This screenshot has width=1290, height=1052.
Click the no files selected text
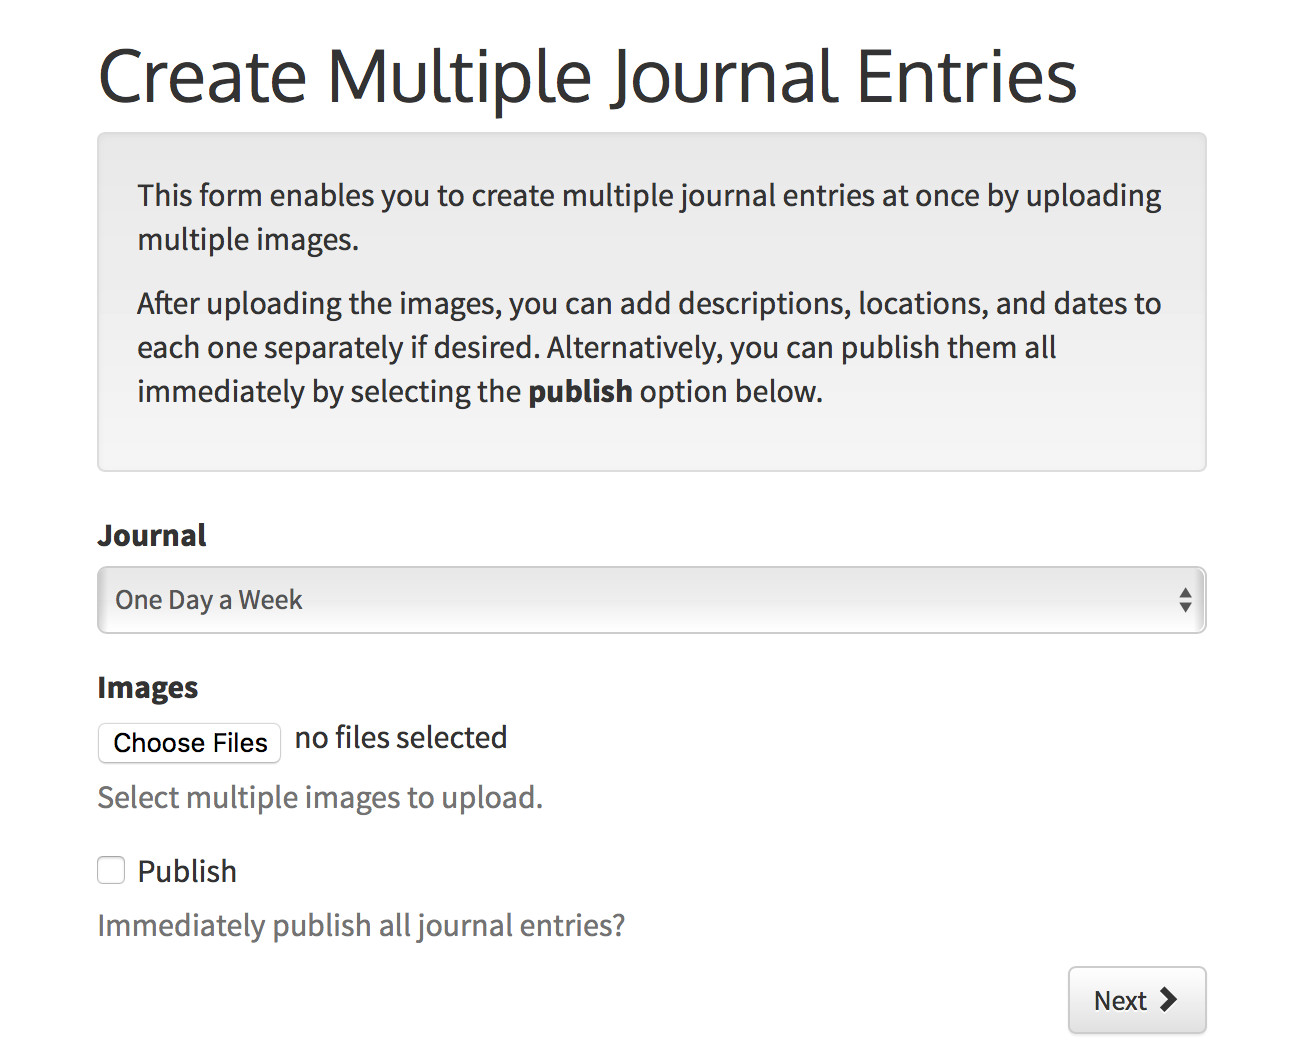tap(400, 737)
